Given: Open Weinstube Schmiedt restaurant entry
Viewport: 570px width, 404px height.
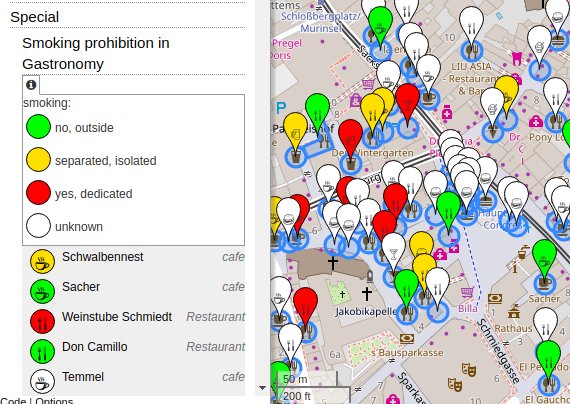Looking at the screenshot, I should click(x=133, y=321).
